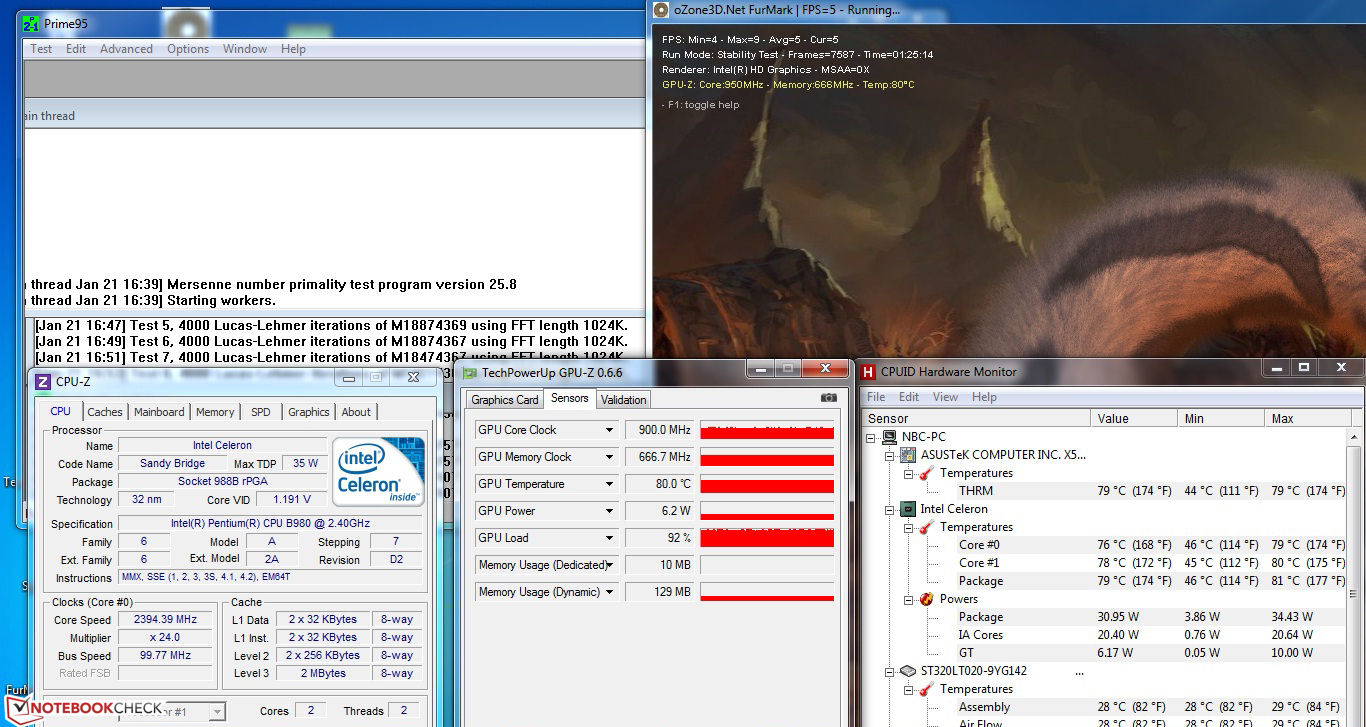
Task: Click thermometer icon beside ST320LT020 Temperatures
Action: pos(926,689)
